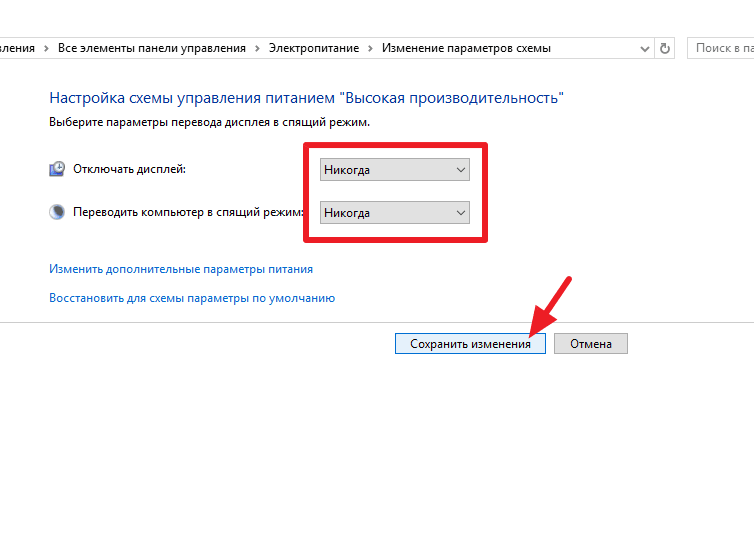
Task: Click the search field 'Поиск в па'
Action: point(721,48)
